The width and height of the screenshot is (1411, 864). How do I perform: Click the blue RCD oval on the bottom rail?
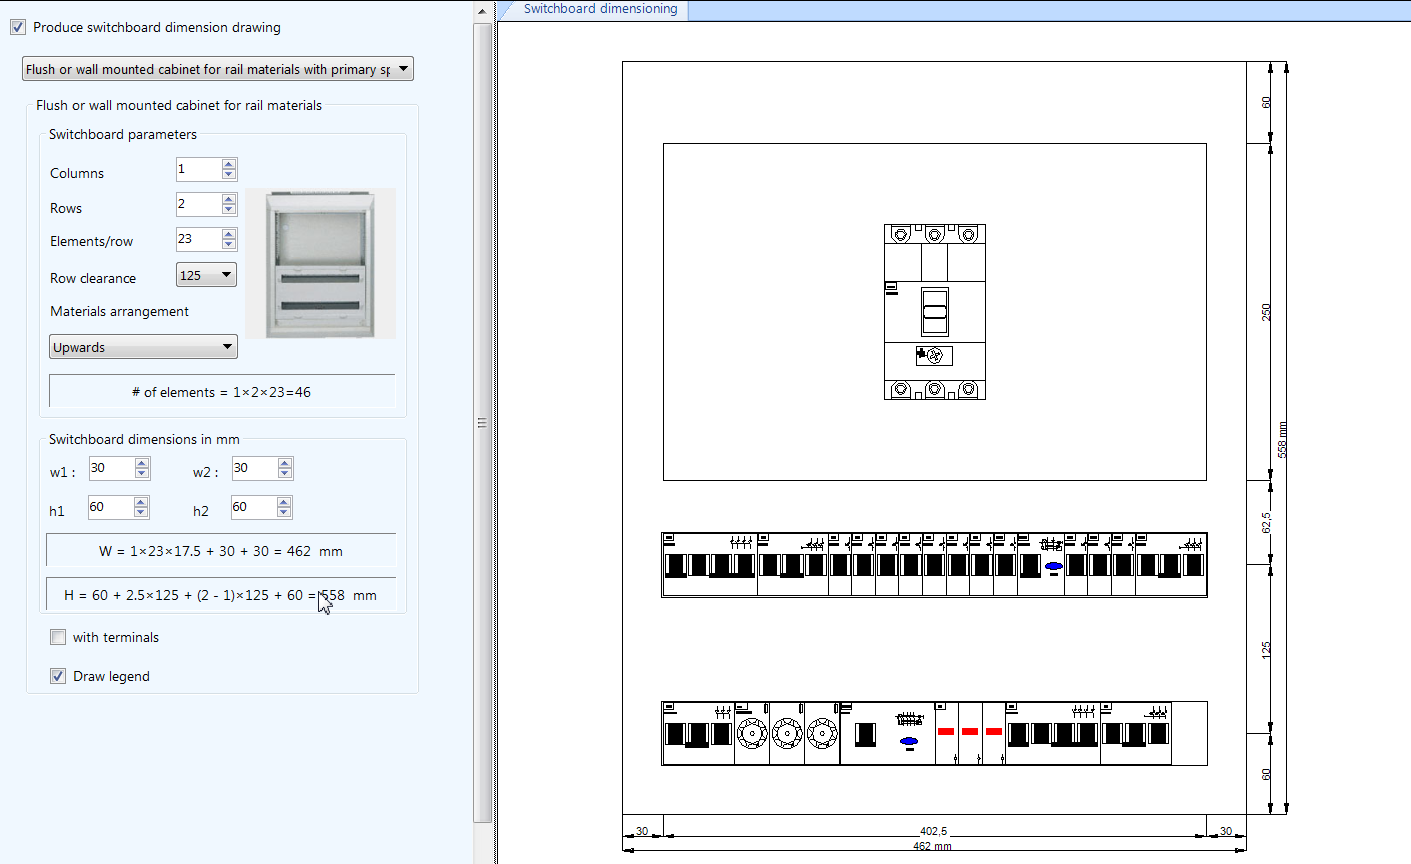pos(909,740)
